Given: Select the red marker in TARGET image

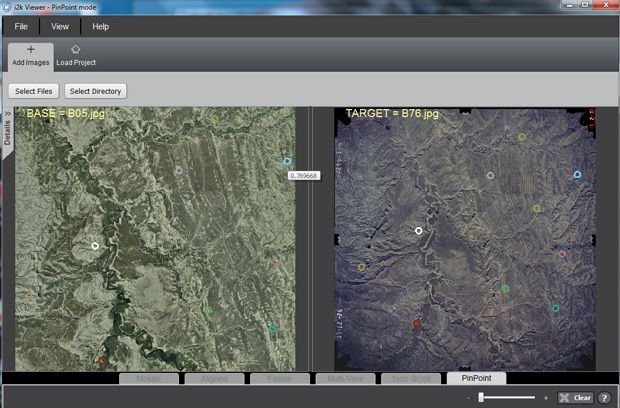Looking at the screenshot, I should pyautogui.click(x=417, y=323).
